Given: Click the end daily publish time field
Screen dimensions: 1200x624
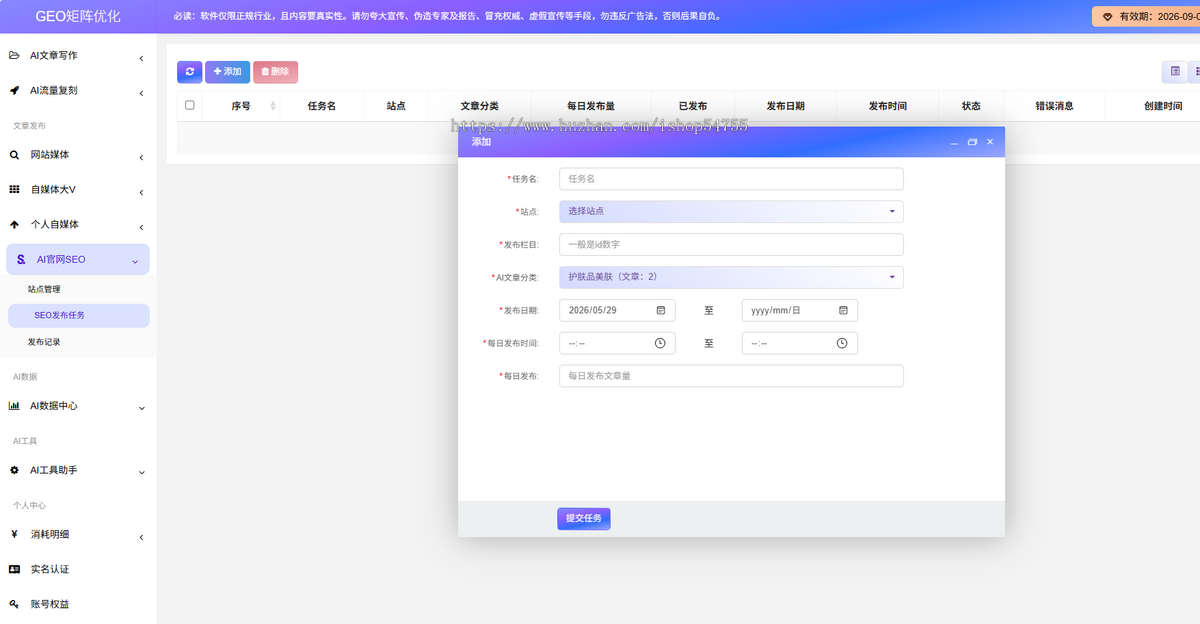Looking at the screenshot, I should [x=800, y=343].
